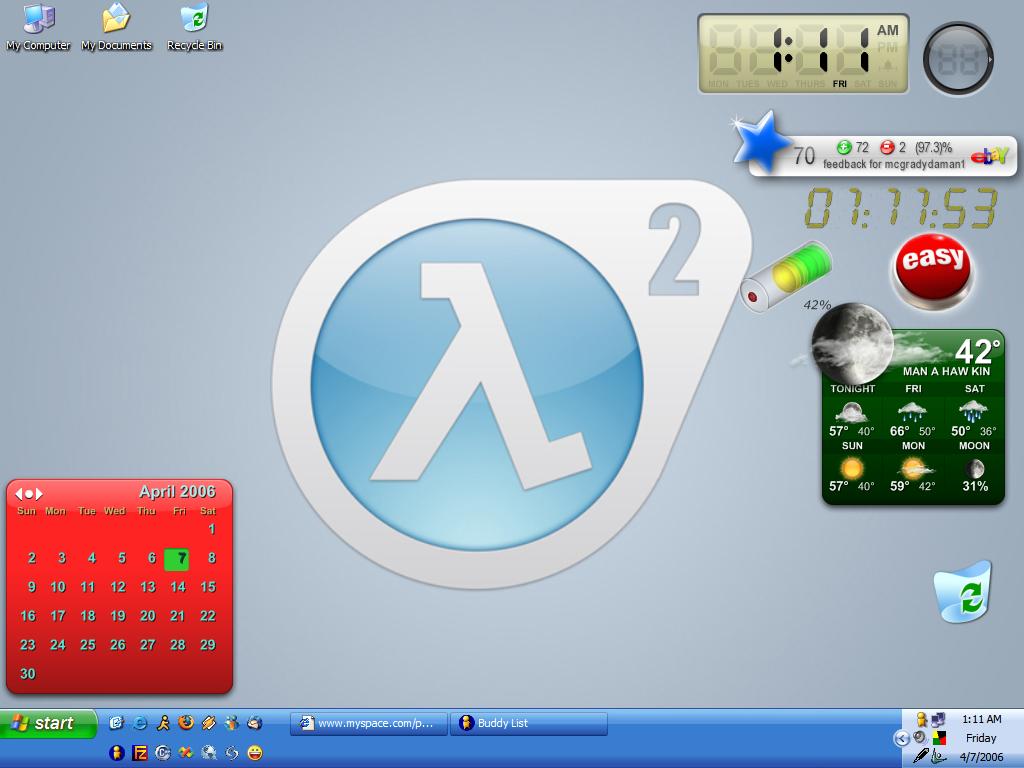Viewport: 1024px width, 768px height.
Task: Select the labeled Recycle Bin desktop shortcut
Action: [x=194, y=27]
